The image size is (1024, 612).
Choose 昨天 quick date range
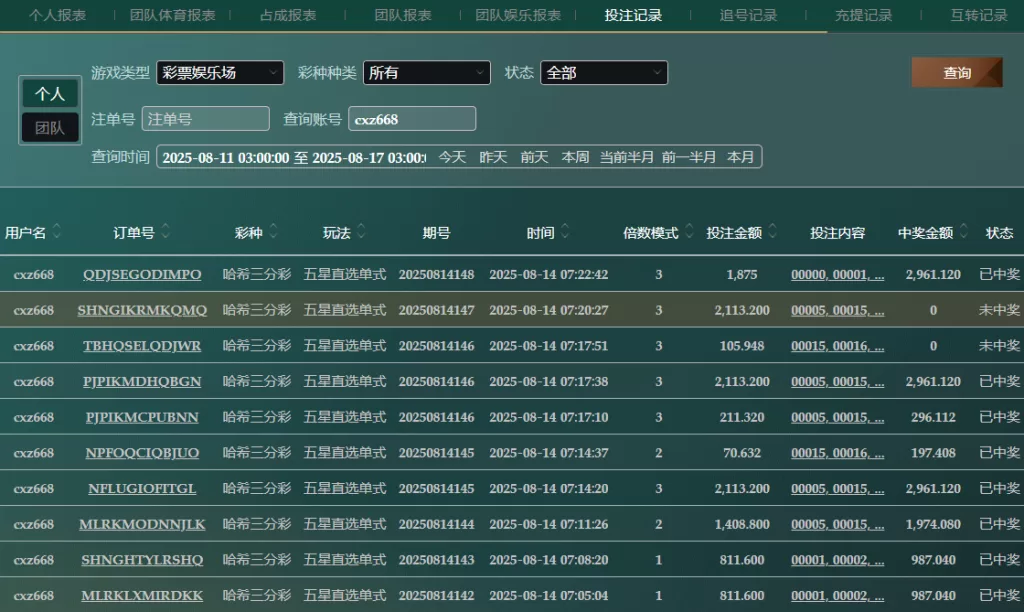click(x=493, y=157)
